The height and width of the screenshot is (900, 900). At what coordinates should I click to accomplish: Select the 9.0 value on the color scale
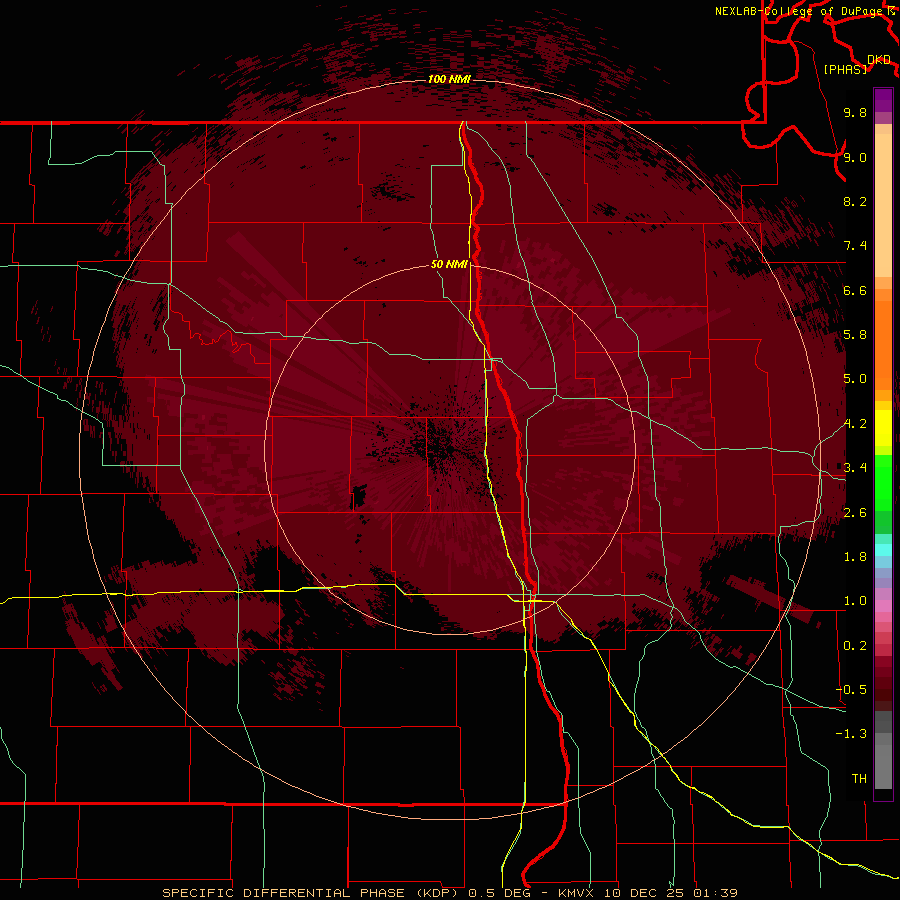[x=855, y=157]
